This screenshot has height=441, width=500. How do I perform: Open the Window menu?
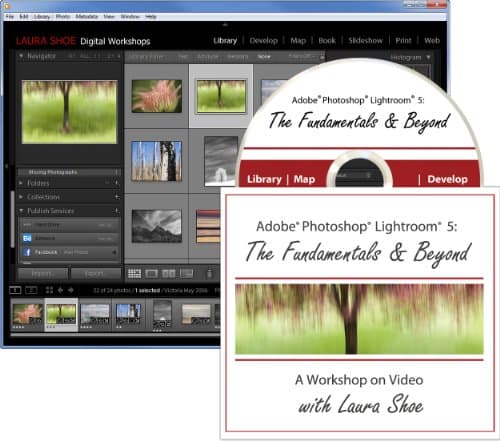pos(130,16)
